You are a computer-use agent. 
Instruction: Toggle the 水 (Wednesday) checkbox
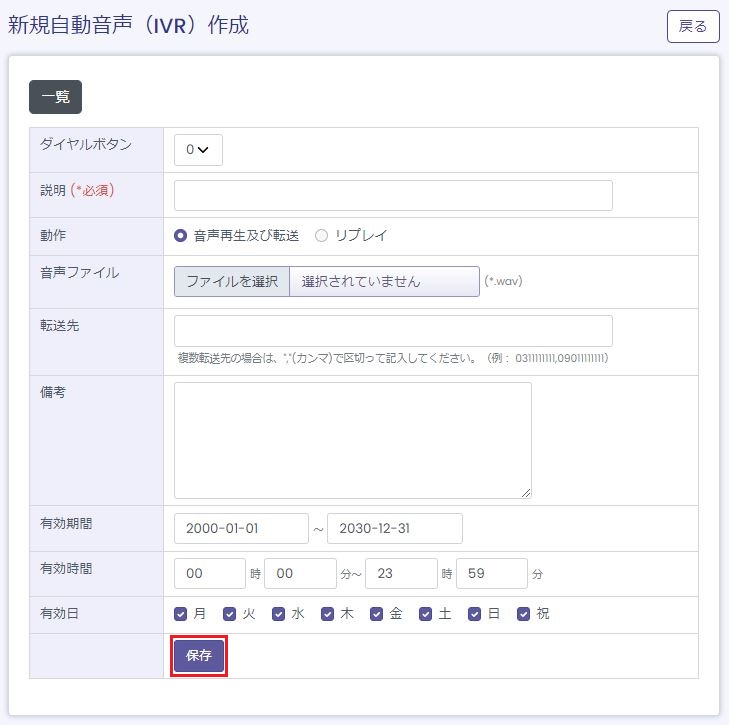click(x=279, y=614)
